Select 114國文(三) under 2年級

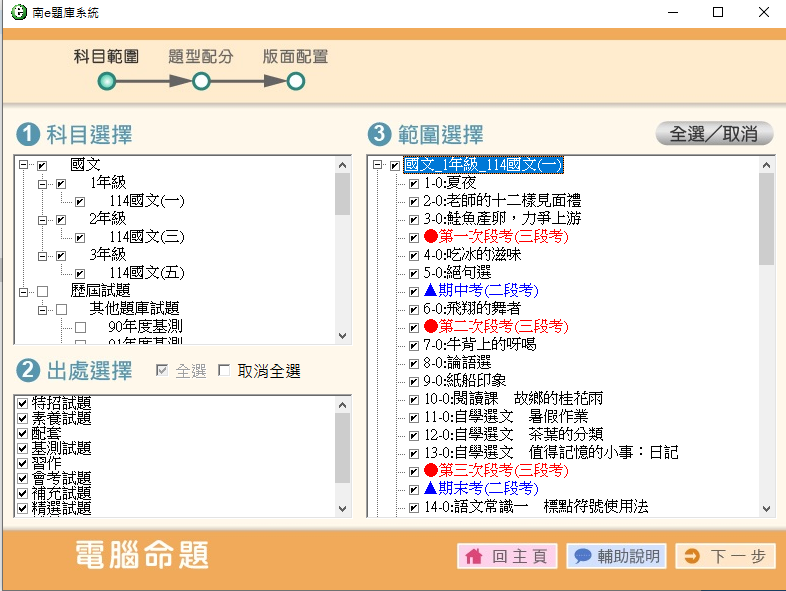click(x=147, y=237)
